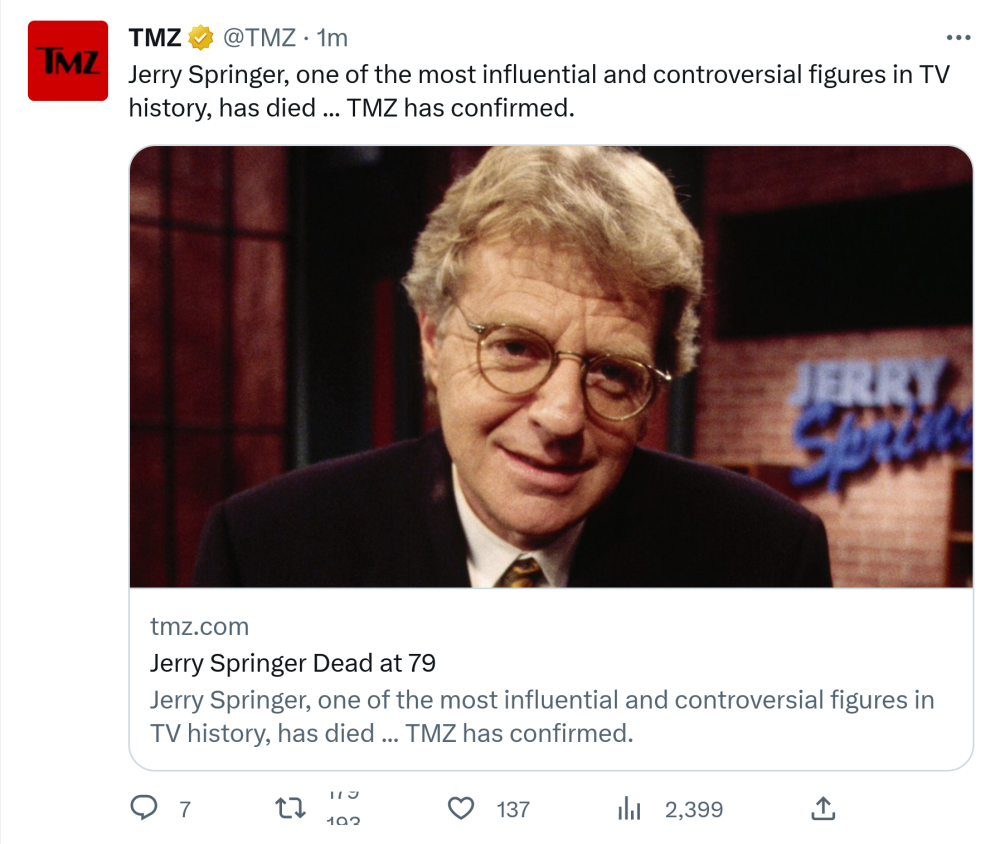The width and height of the screenshot is (1000, 844).
Task: Click the share upload arrow icon
Action: click(x=822, y=808)
